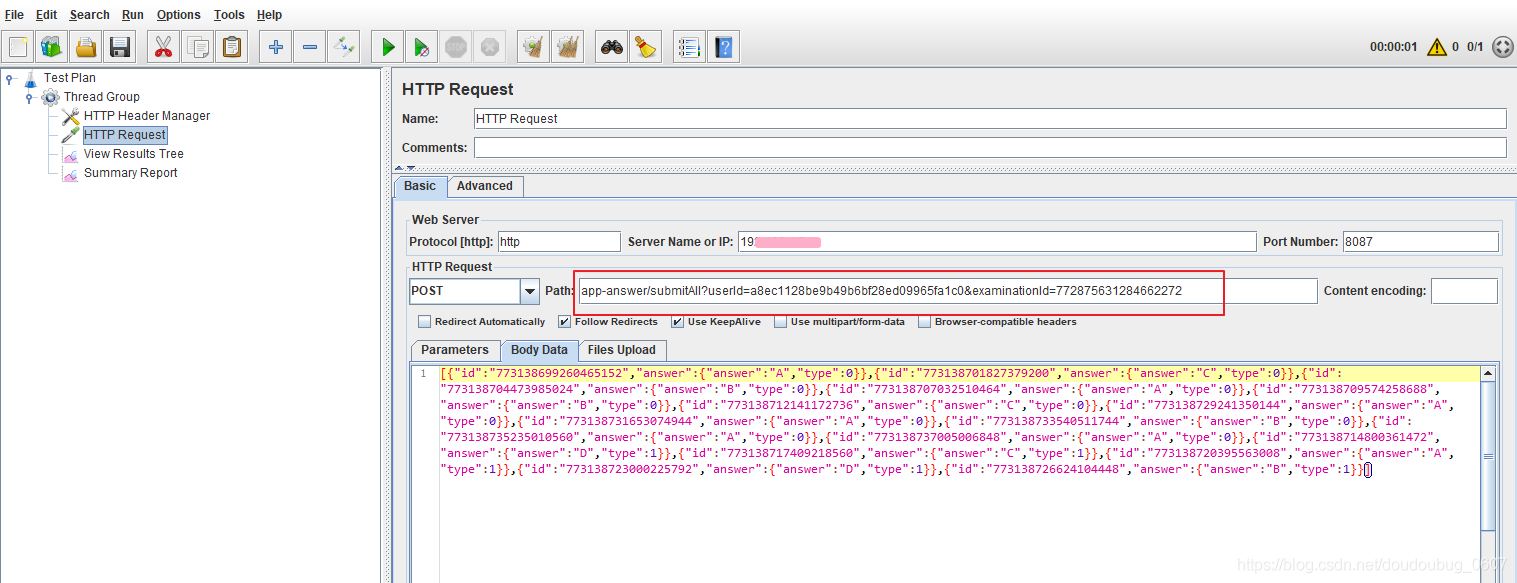Start the test with green play icon
The width and height of the screenshot is (1517, 583).
[x=388, y=47]
